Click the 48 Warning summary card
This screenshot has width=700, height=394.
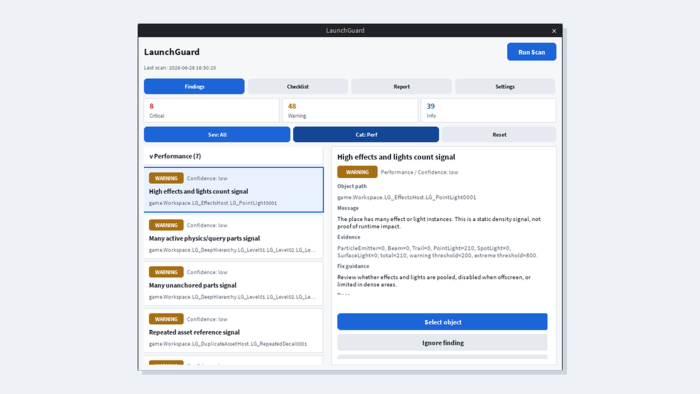(x=350, y=110)
